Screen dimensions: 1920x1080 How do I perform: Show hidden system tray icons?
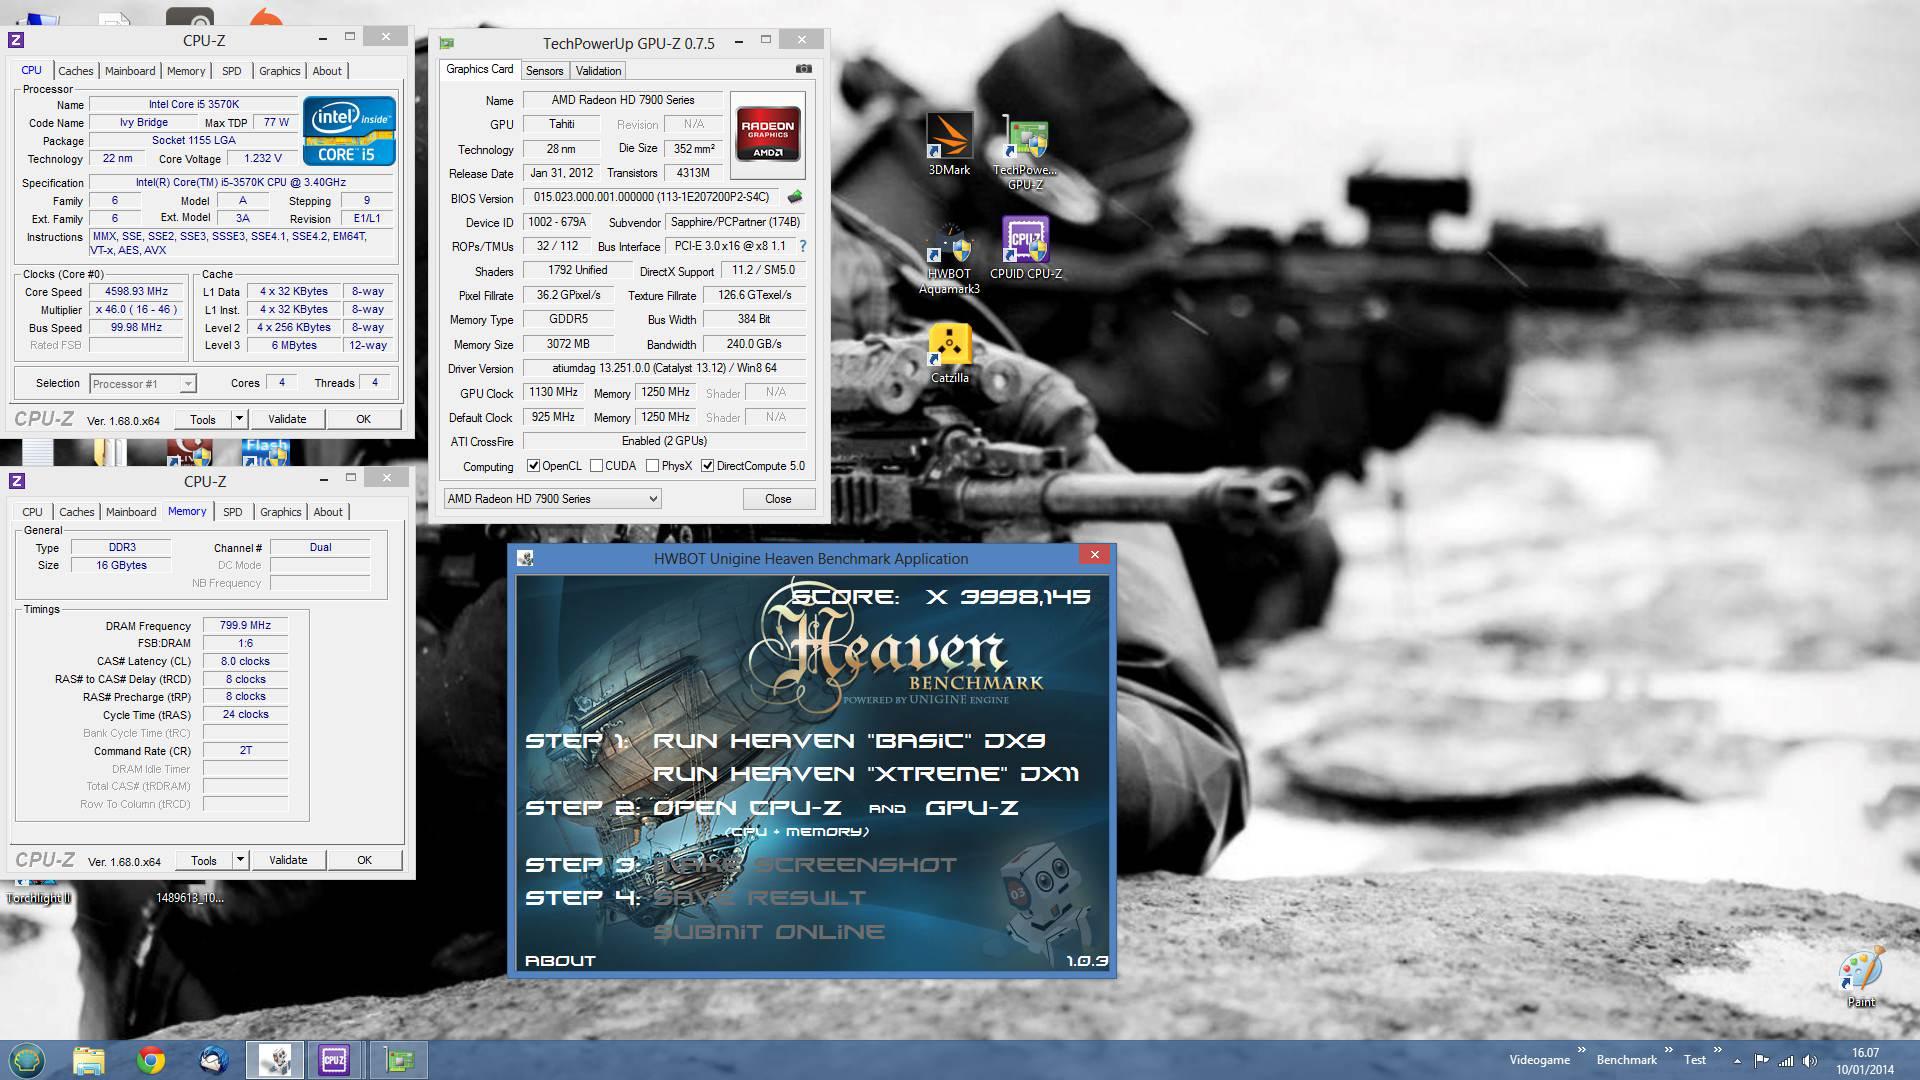1737,1061
